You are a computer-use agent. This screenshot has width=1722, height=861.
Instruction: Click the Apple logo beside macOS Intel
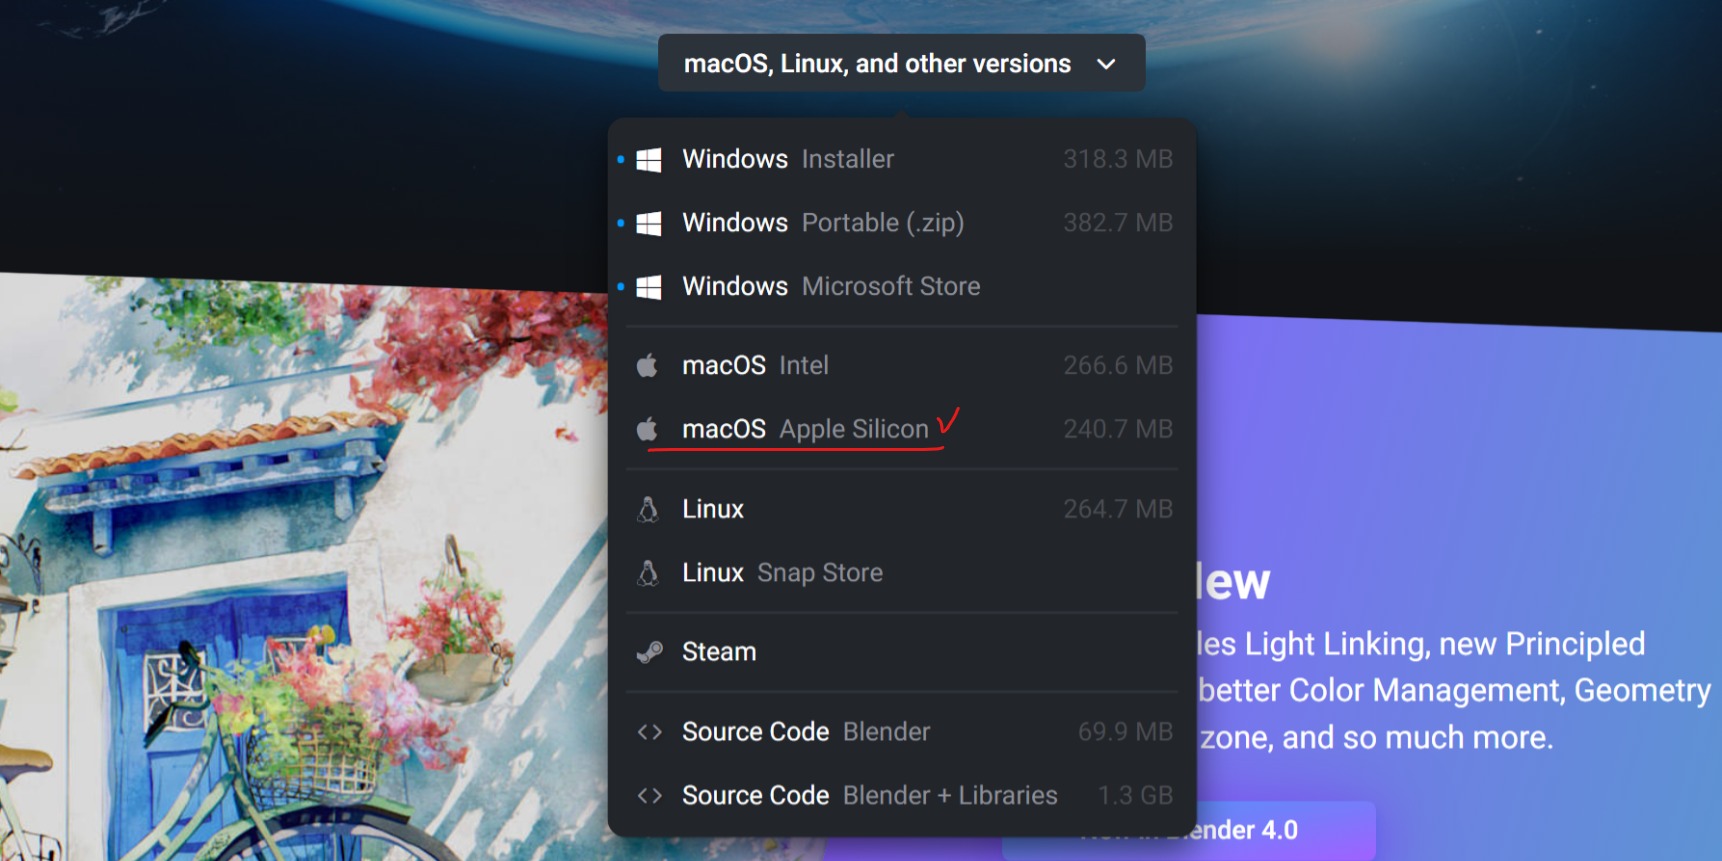point(647,366)
